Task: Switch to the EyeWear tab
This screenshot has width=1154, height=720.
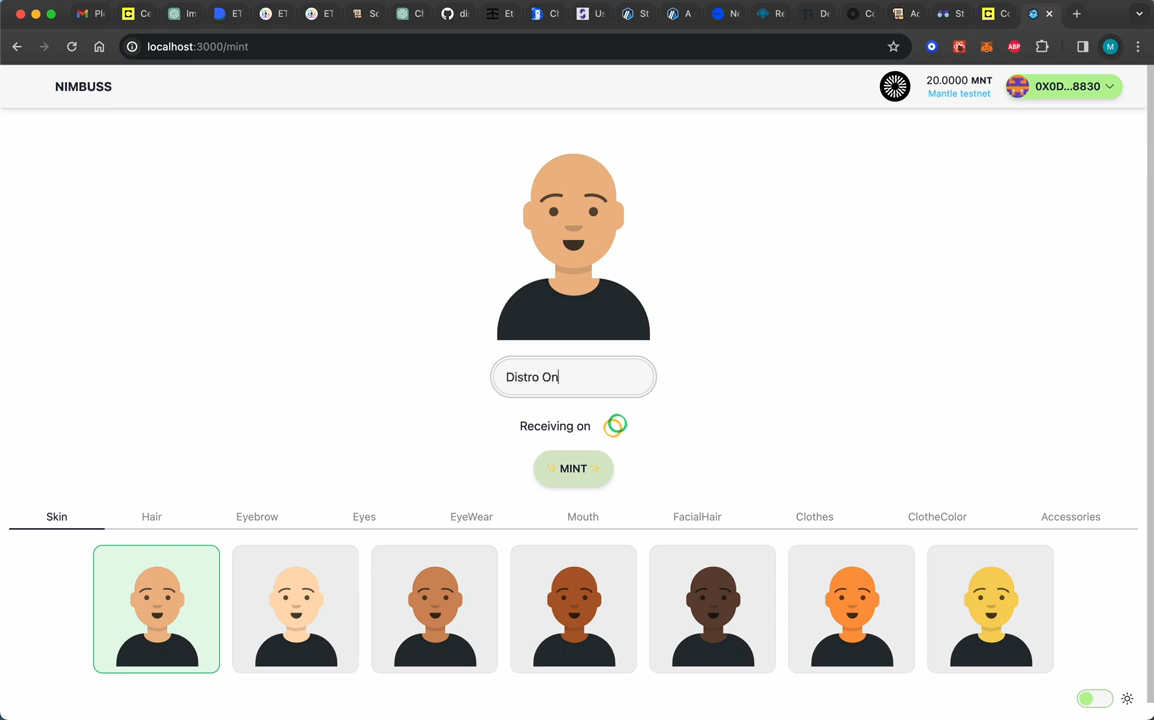Action: coord(472,517)
